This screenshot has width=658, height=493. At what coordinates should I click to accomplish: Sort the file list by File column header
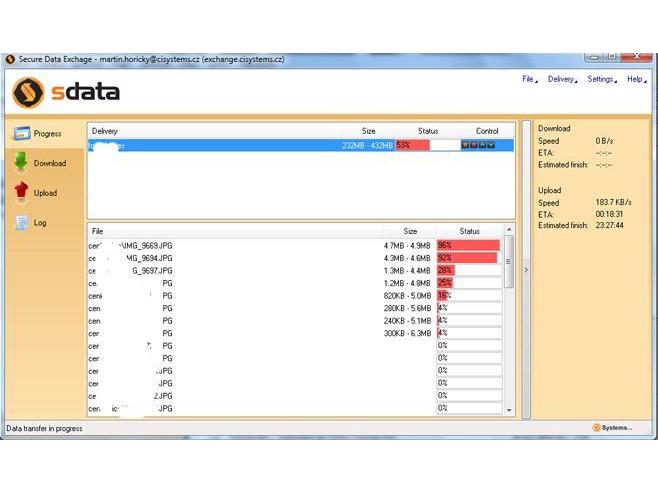[x=235, y=231]
